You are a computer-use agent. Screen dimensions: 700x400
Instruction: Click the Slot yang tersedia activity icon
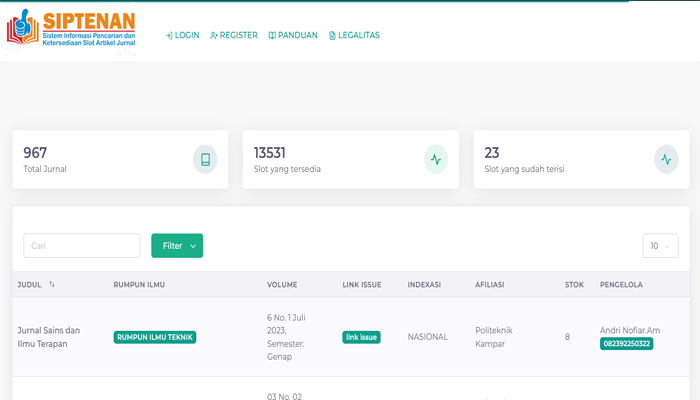[435, 159]
